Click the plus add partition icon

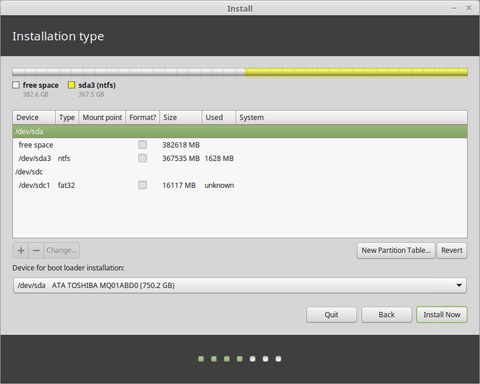21,250
